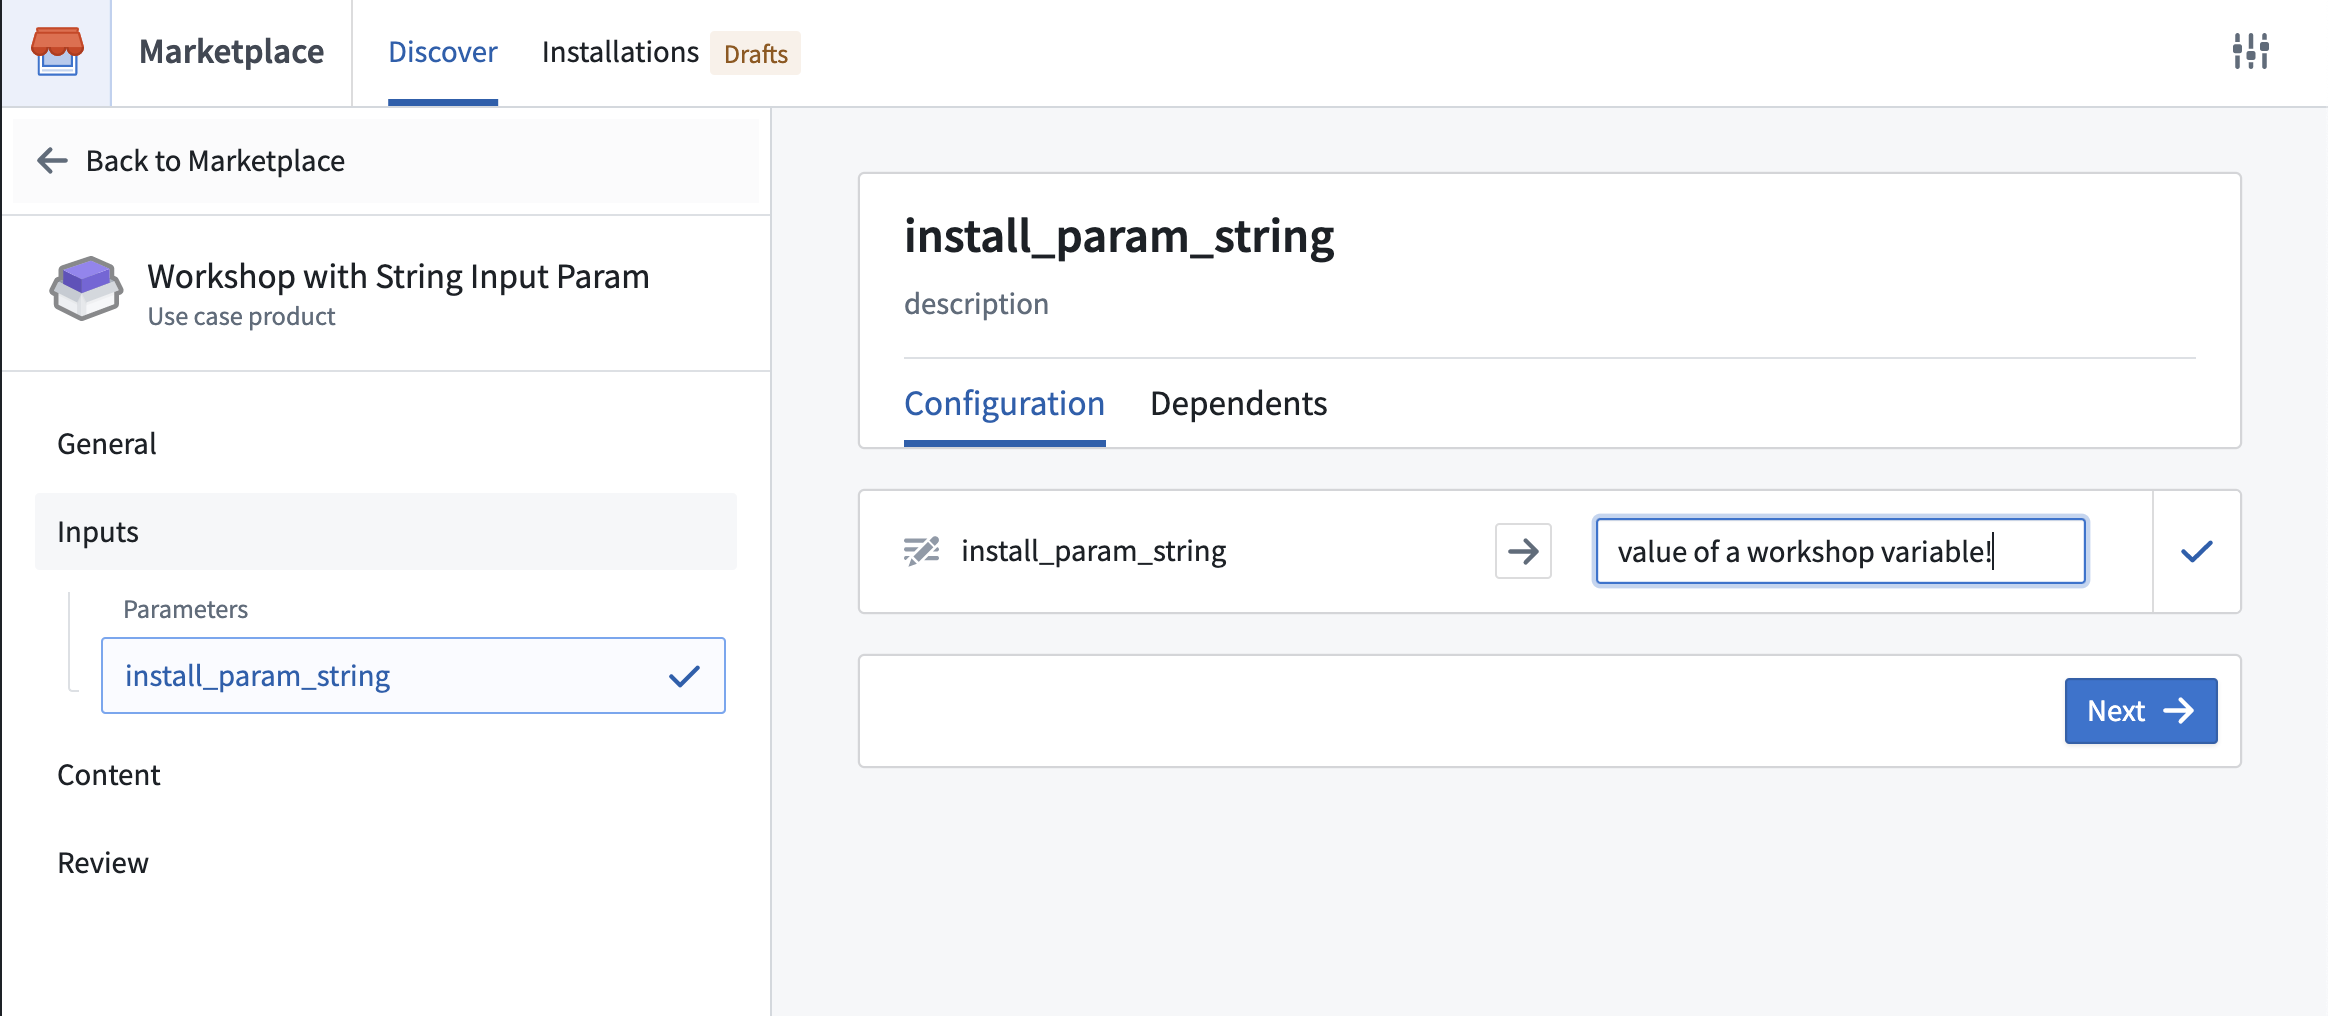
Task: Click the checkmark in sidebar install_param_string row
Action: 685,676
